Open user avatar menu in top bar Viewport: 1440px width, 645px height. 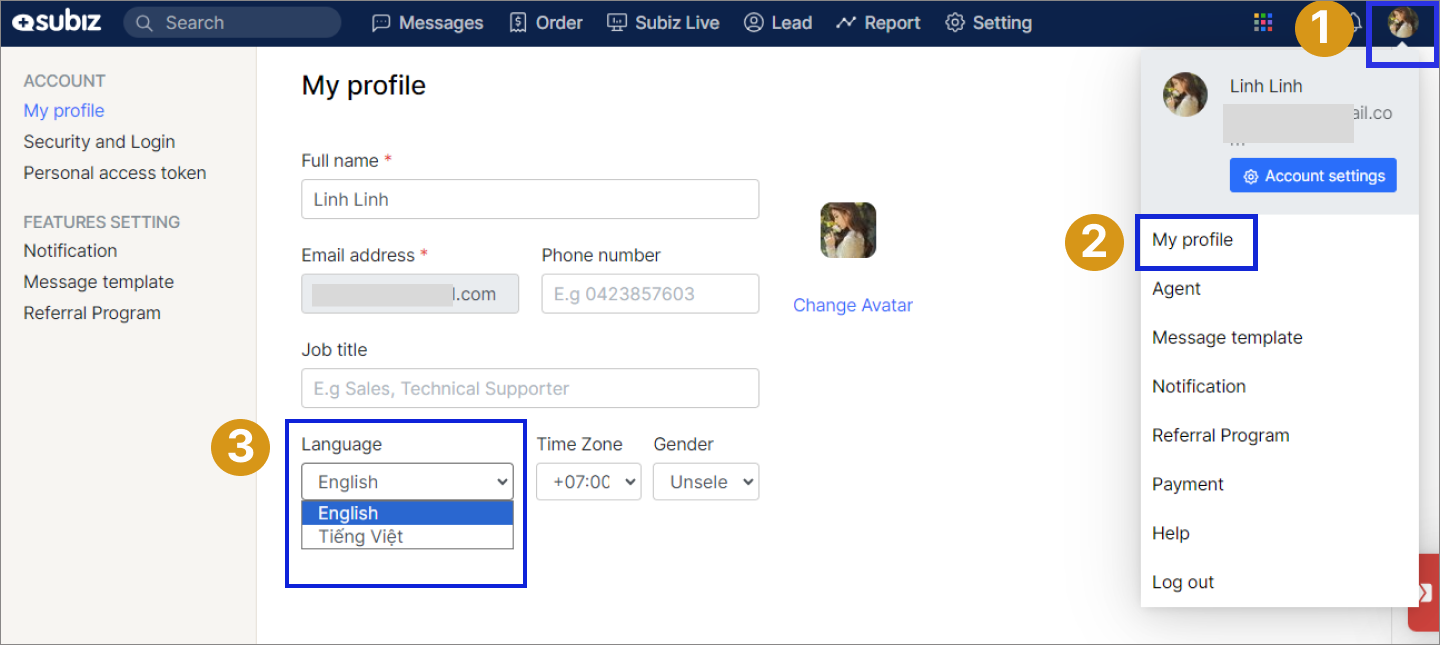point(1403,23)
